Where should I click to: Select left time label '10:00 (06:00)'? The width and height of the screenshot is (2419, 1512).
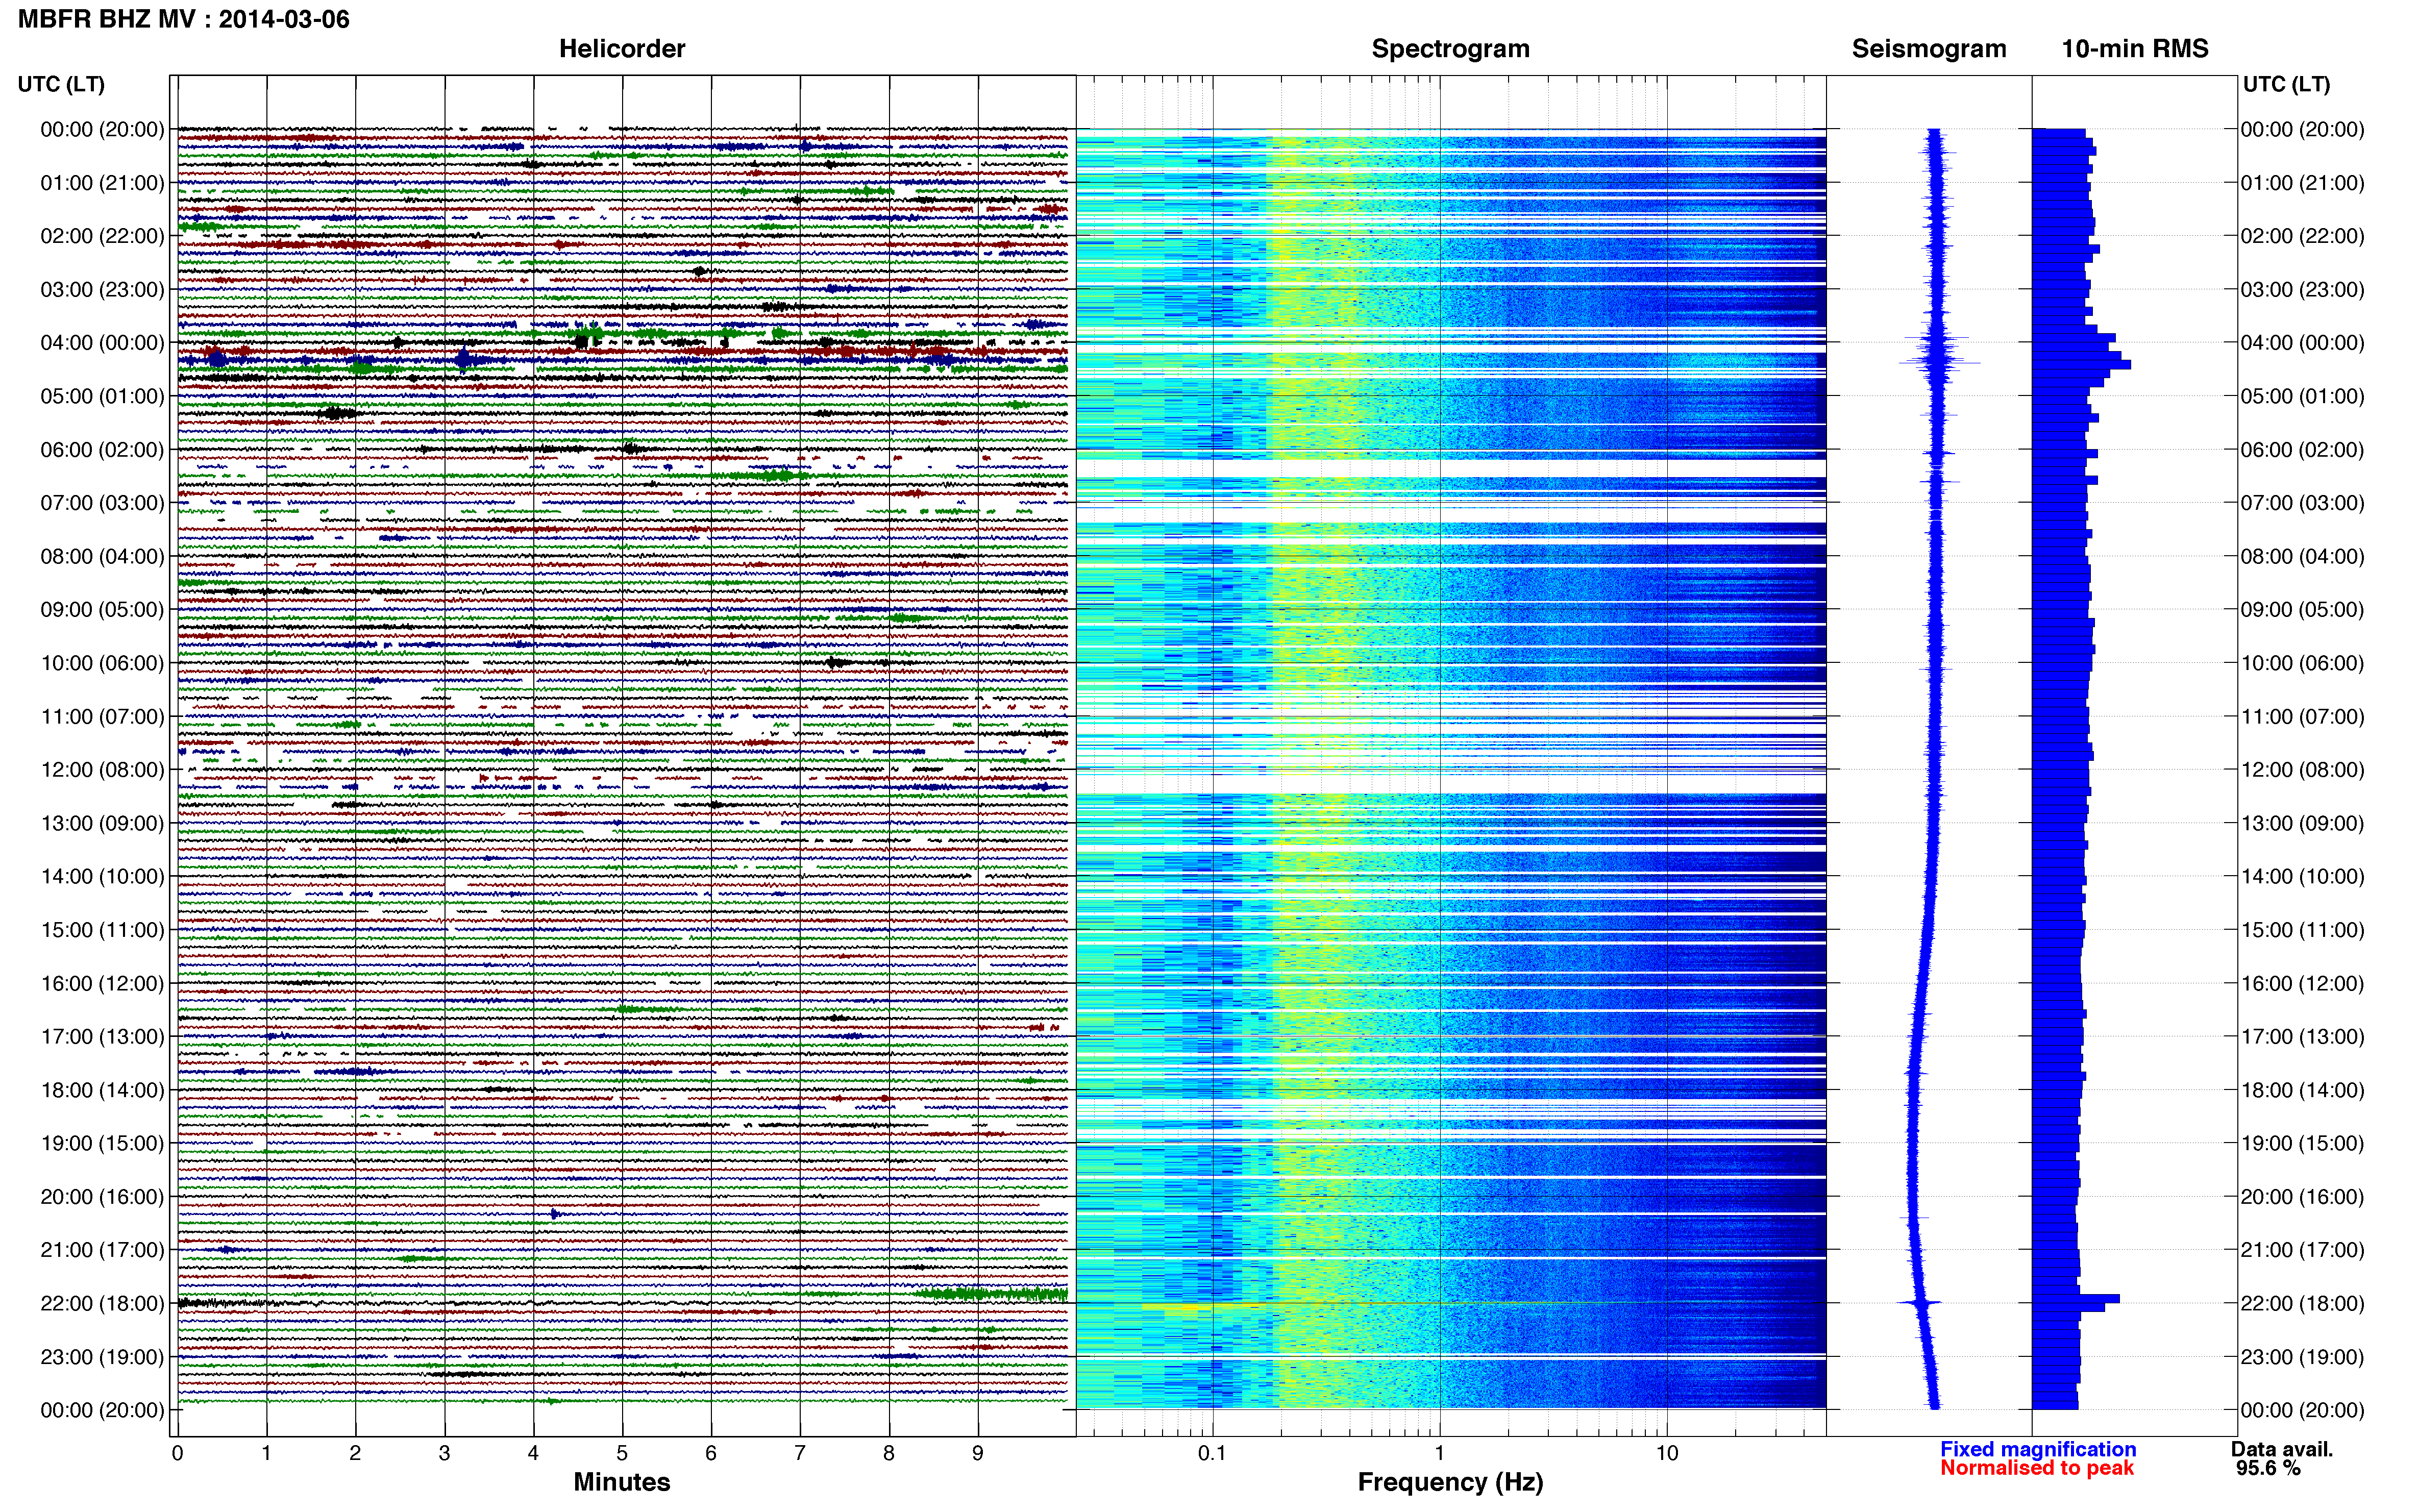tap(102, 663)
